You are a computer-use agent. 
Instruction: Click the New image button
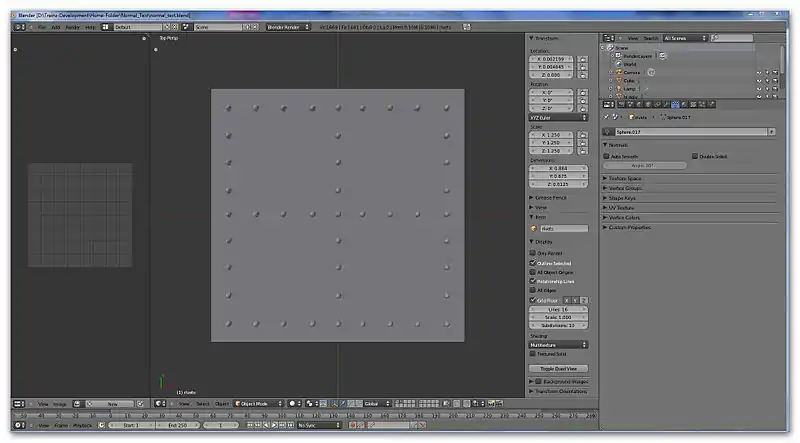pyautogui.click(x=112, y=404)
